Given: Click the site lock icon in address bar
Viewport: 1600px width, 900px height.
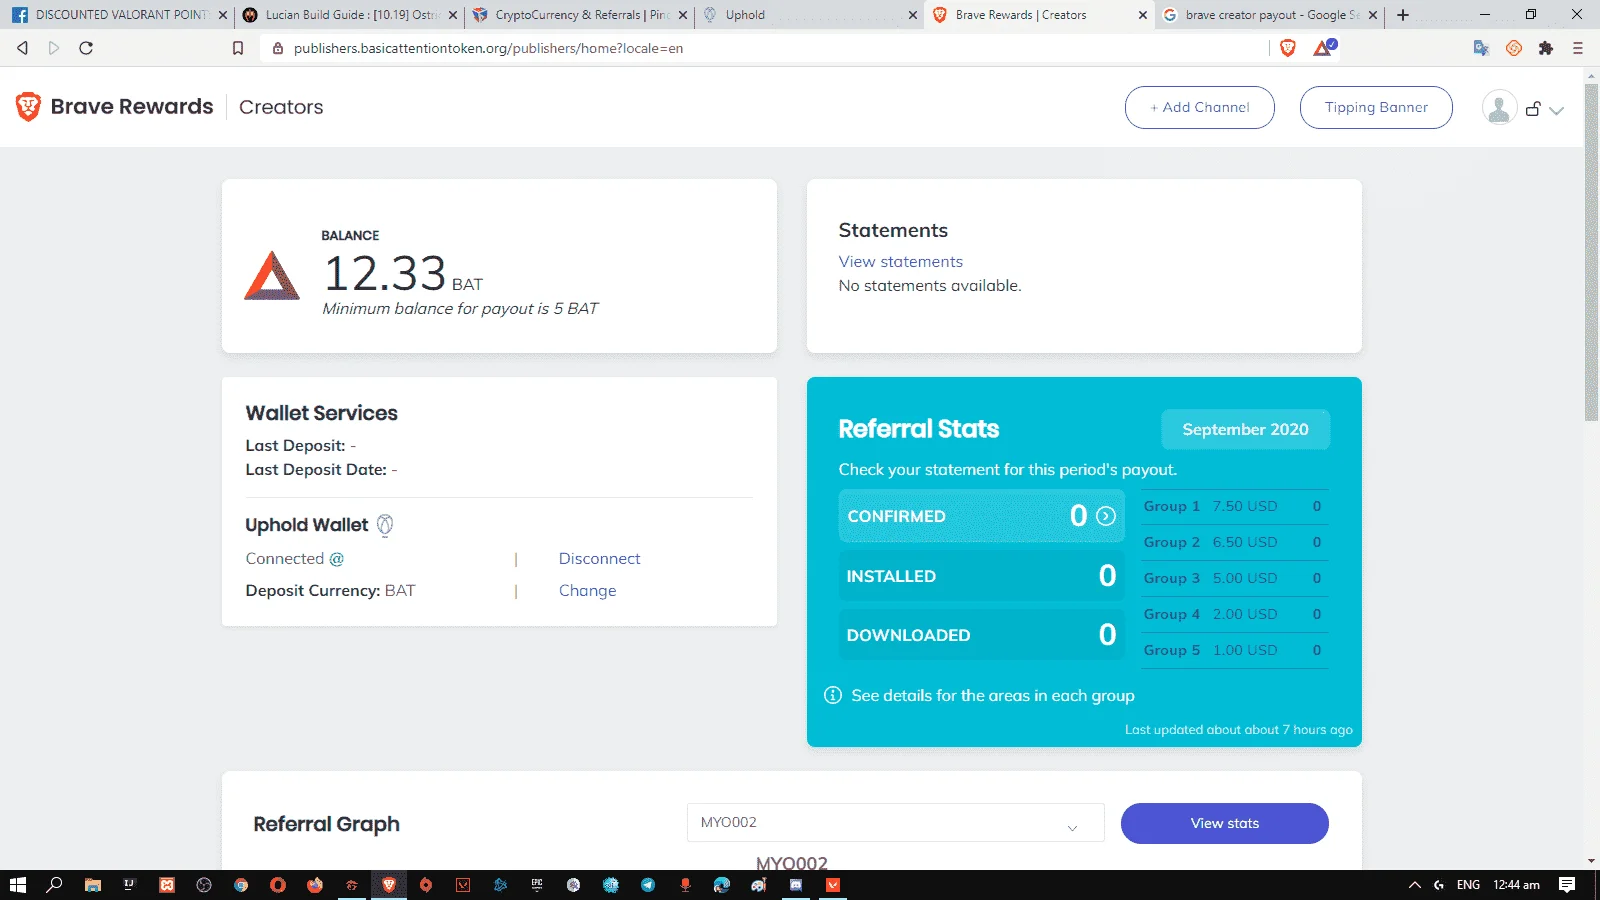Looking at the screenshot, I should tap(278, 48).
